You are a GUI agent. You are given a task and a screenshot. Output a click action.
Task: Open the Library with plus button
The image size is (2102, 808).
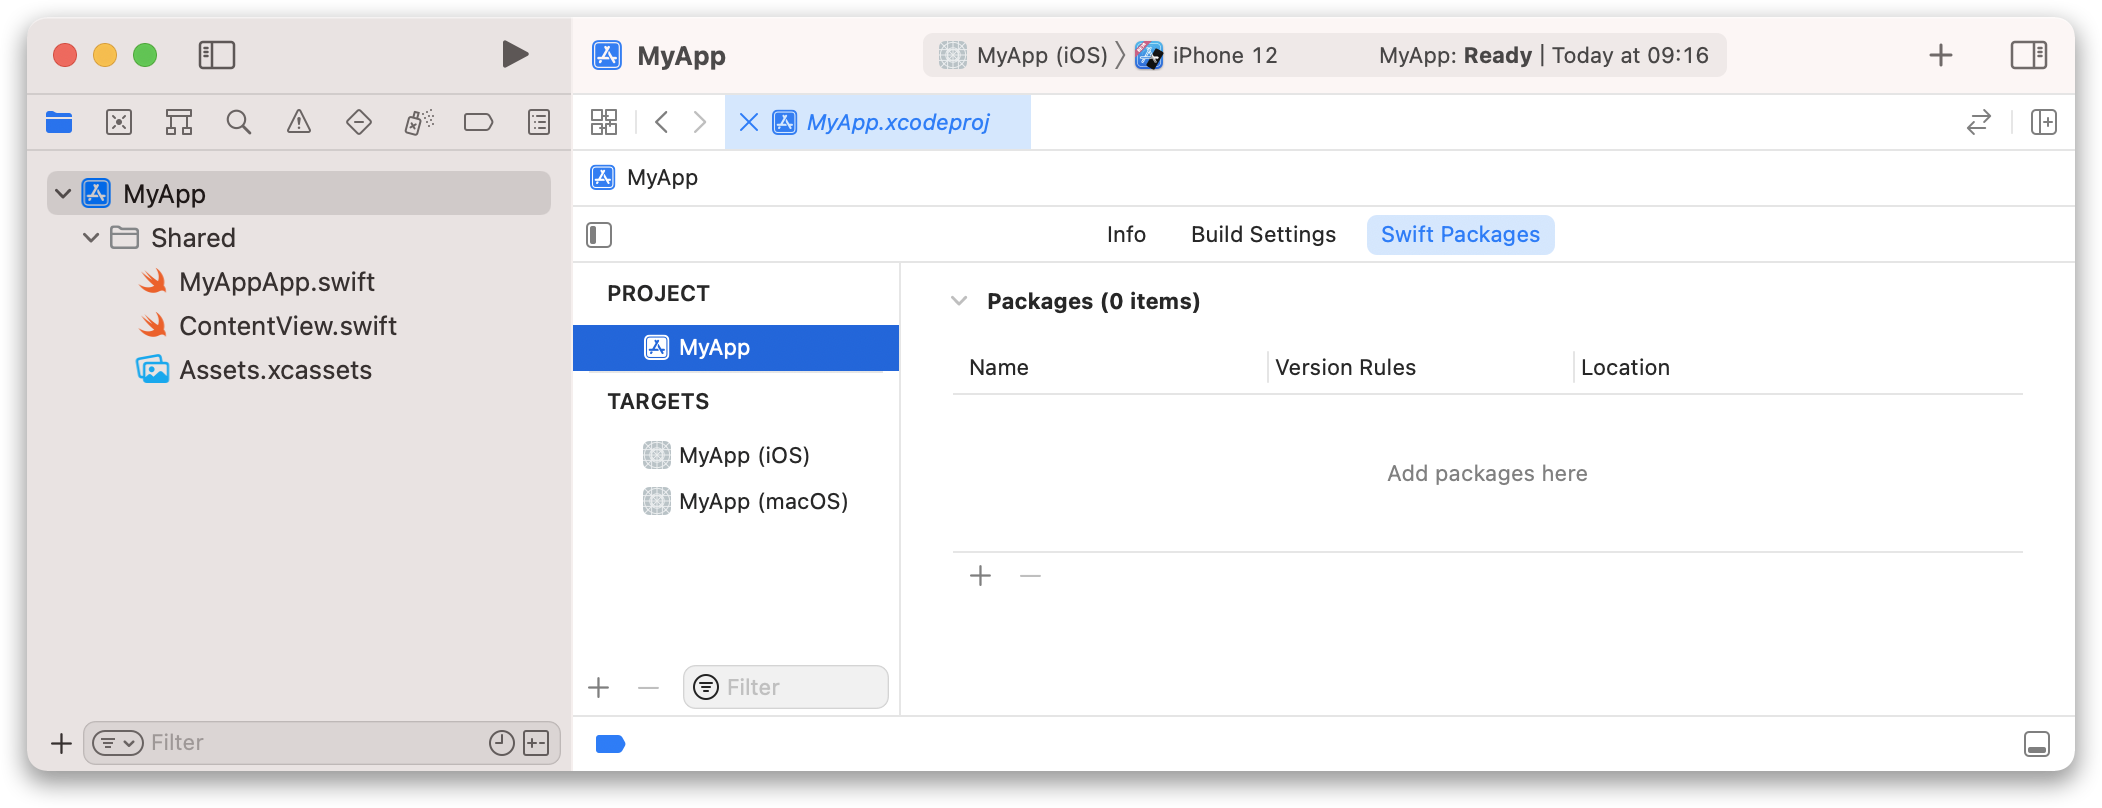point(1941,55)
